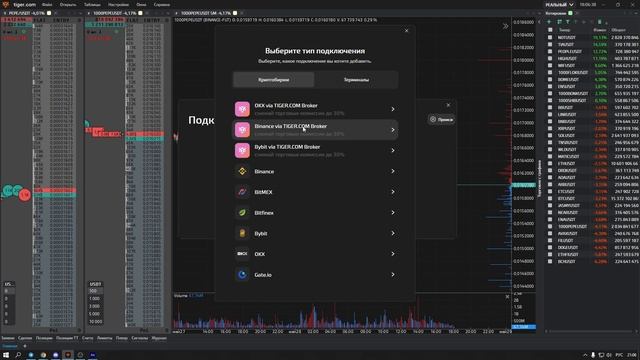Expand Binance via TIGER.COM Broker row chevron
640x360 pixels.
pyautogui.click(x=393, y=130)
